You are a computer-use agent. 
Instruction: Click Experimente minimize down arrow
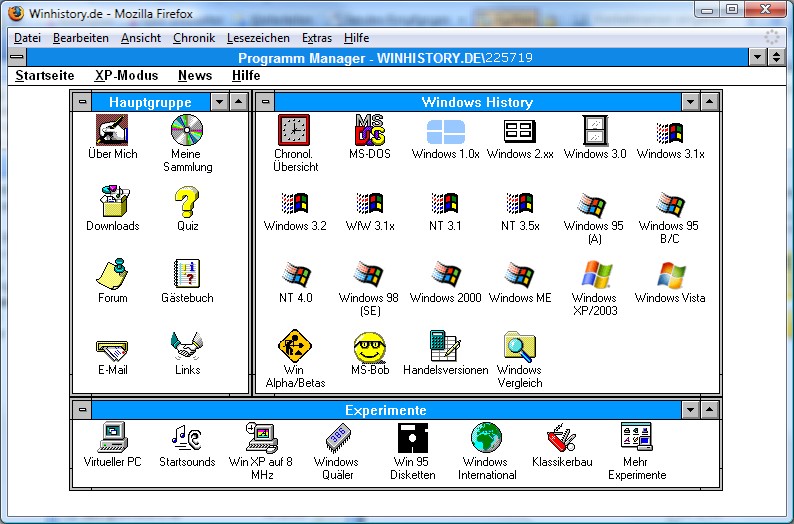pos(690,410)
